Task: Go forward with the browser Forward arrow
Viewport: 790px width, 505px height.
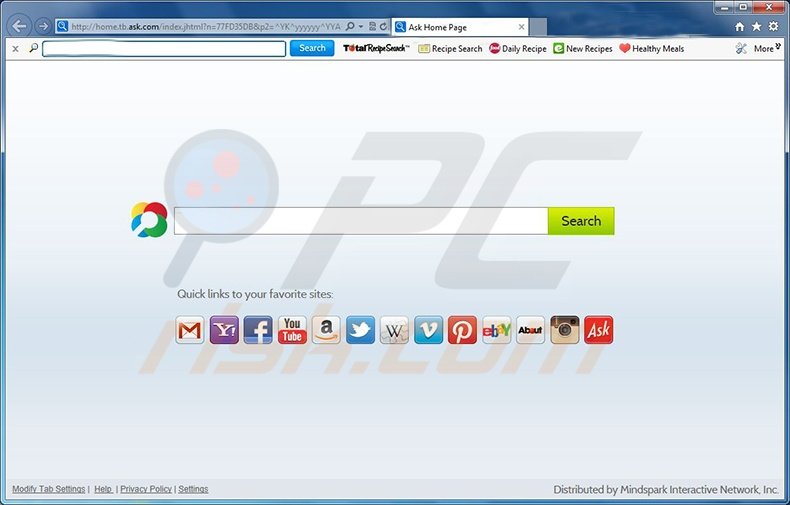Action: pos(43,26)
